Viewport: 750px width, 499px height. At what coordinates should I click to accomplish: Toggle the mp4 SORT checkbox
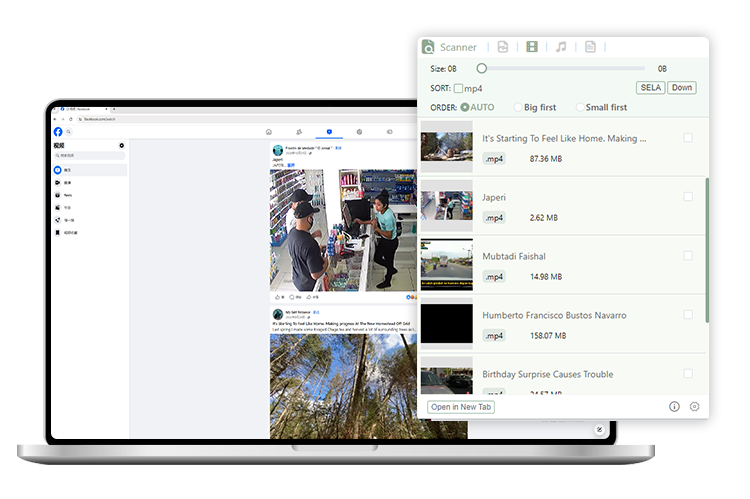point(458,89)
